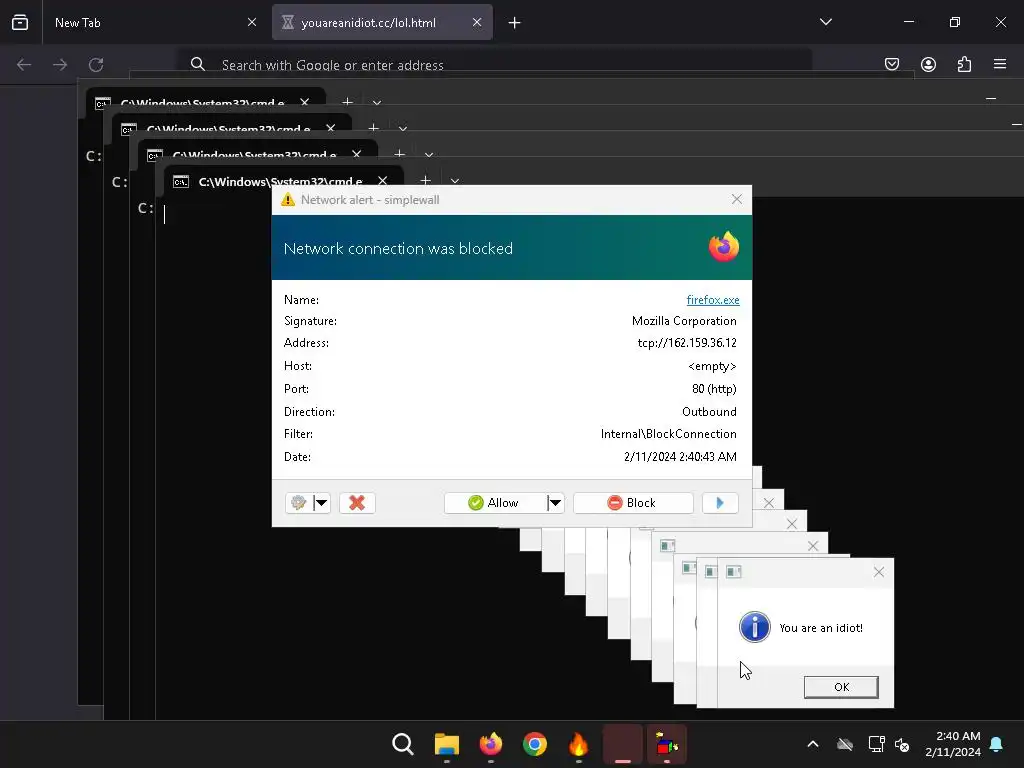Open the Extensions puzzle icon
Image resolution: width=1024 pixels, height=768 pixels.
click(x=964, y=64)
